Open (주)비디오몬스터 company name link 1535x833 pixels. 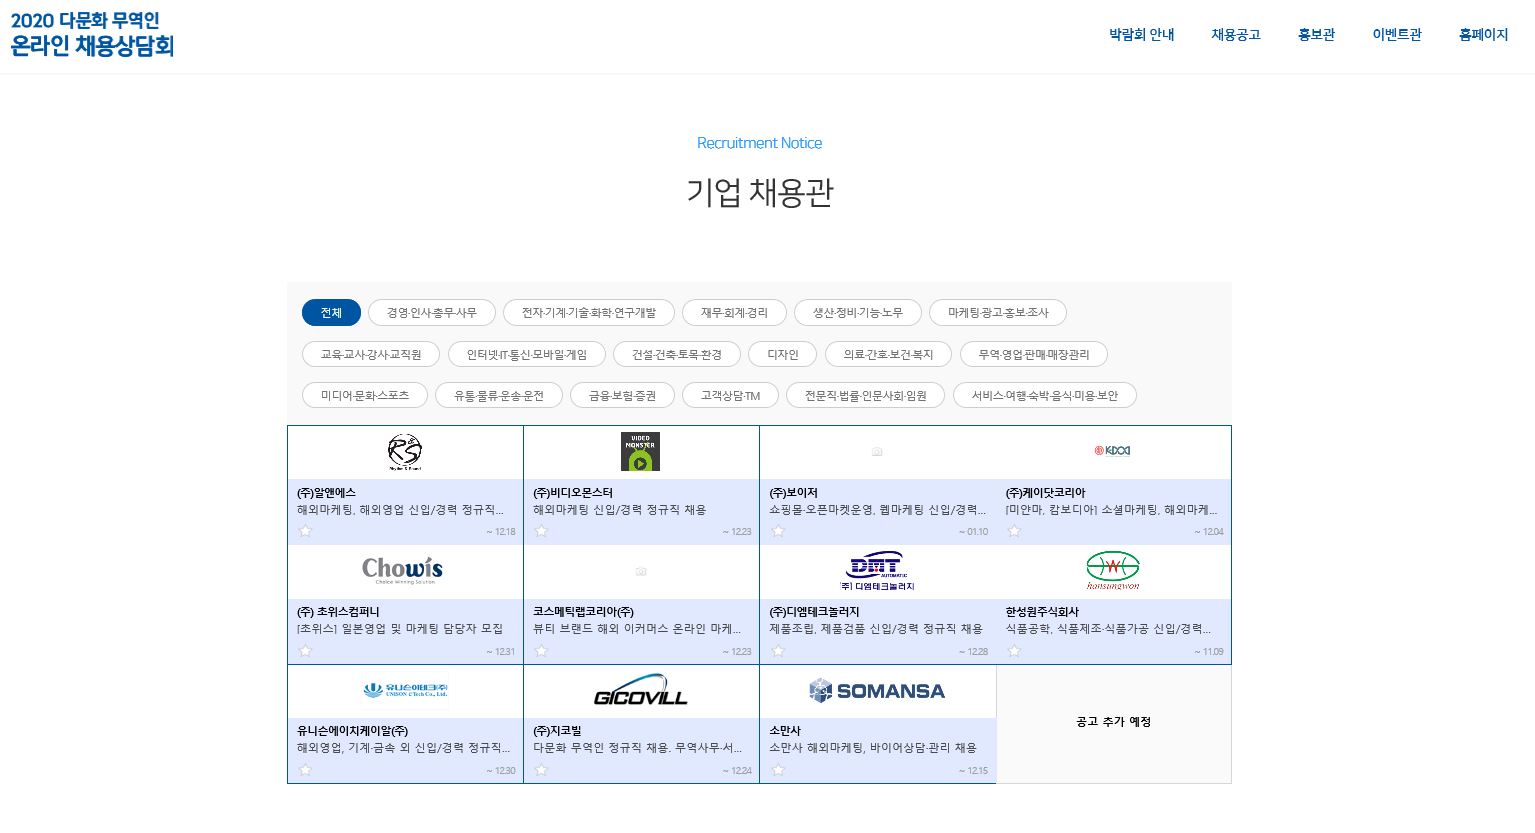click(x=573, y=493)
